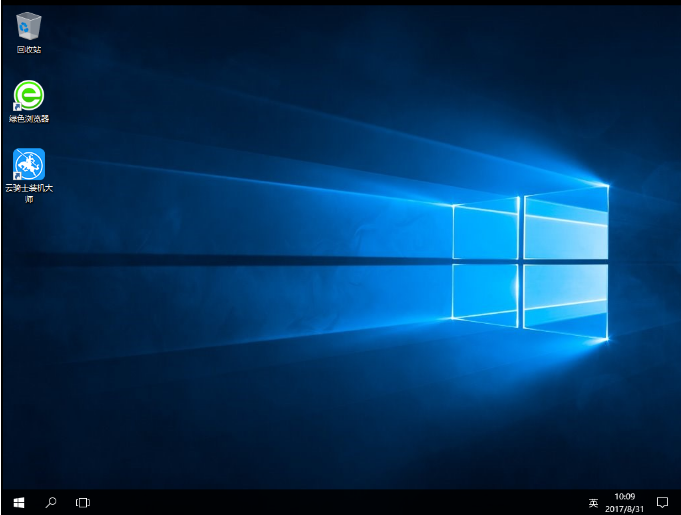Image resolution: width=681 pixels, height=515 pixels.
Task: Switch input language via 英 indicator
Action: [x=593, y=503]
